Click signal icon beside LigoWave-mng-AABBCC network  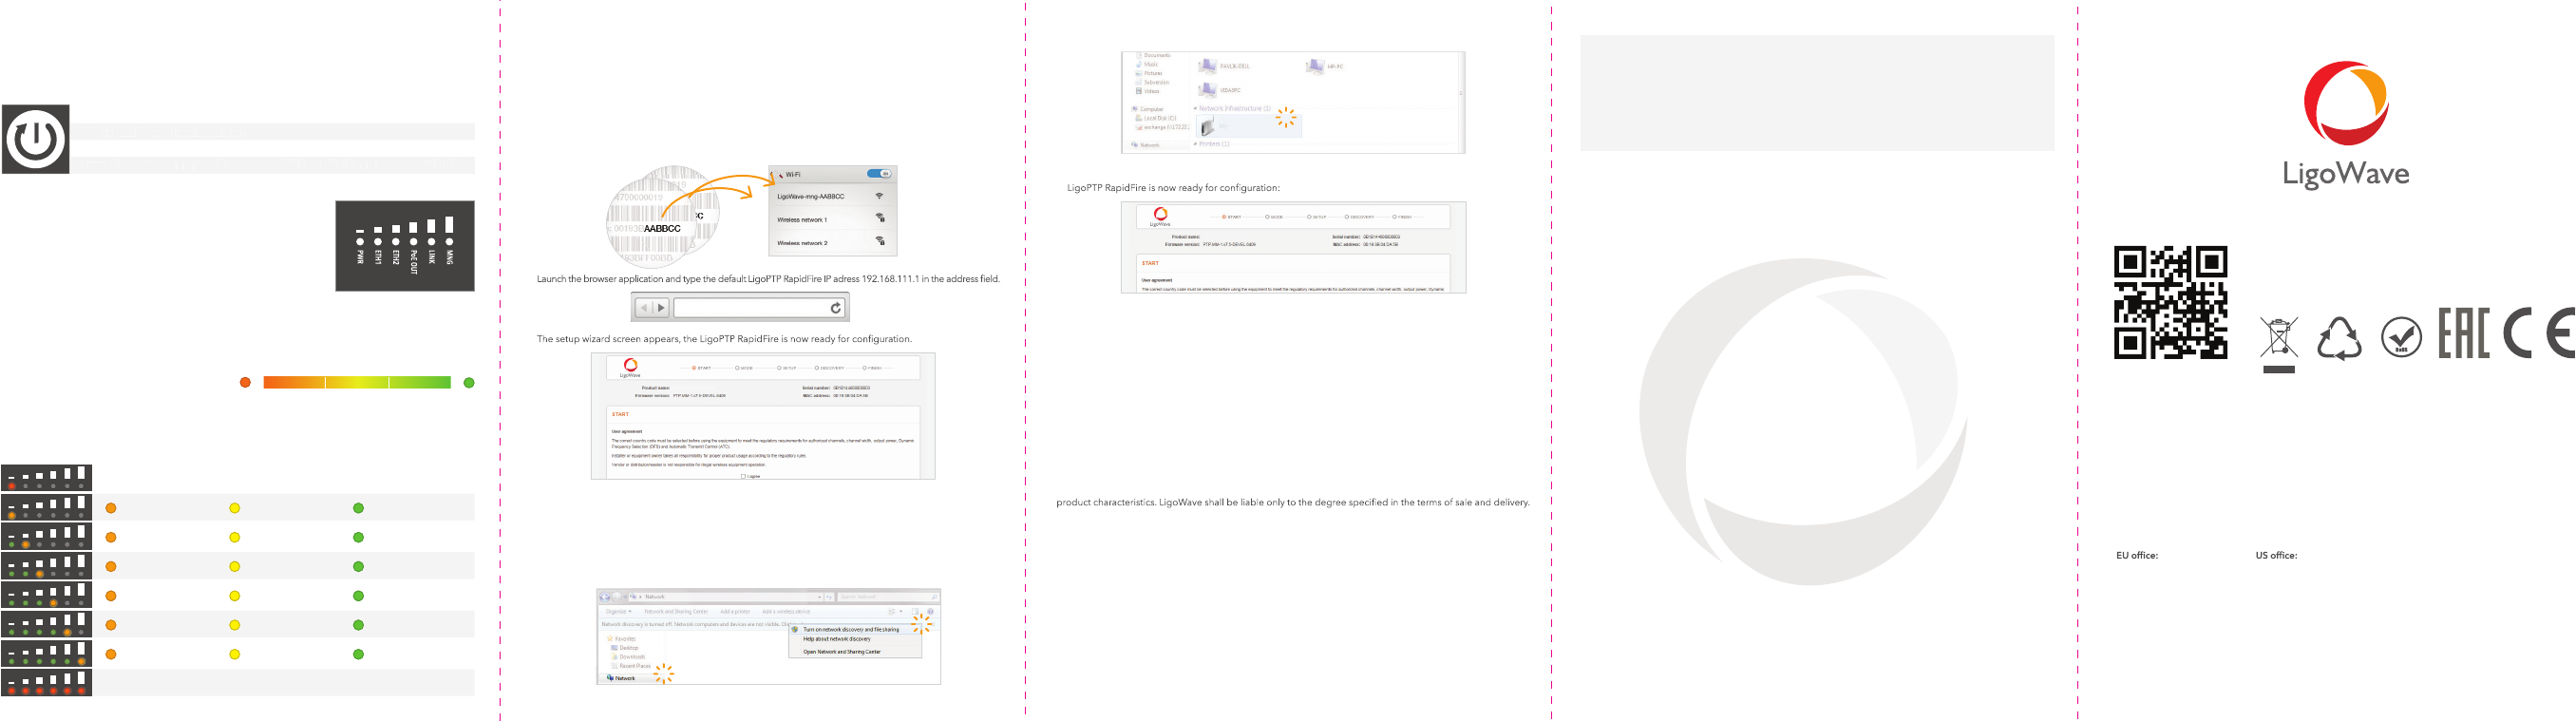point(879,196)
